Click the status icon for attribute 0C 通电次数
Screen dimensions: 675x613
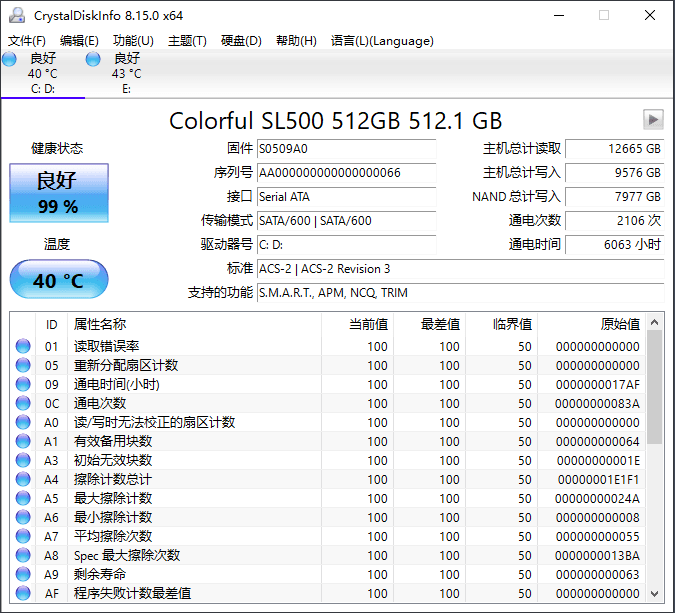(x=23, y=403)
